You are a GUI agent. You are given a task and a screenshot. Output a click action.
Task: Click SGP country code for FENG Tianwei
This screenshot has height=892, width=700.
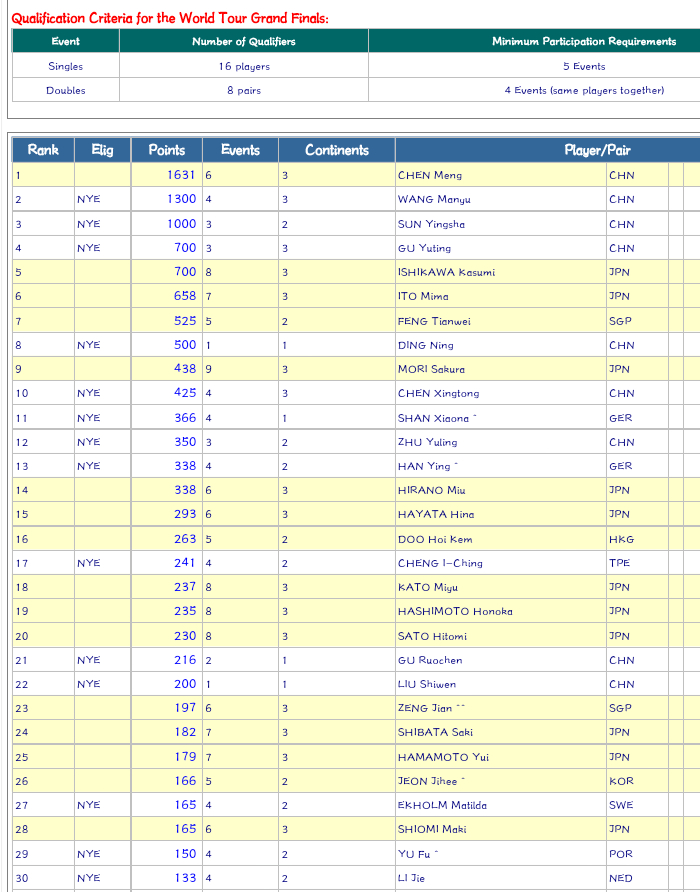coord(620,321)
